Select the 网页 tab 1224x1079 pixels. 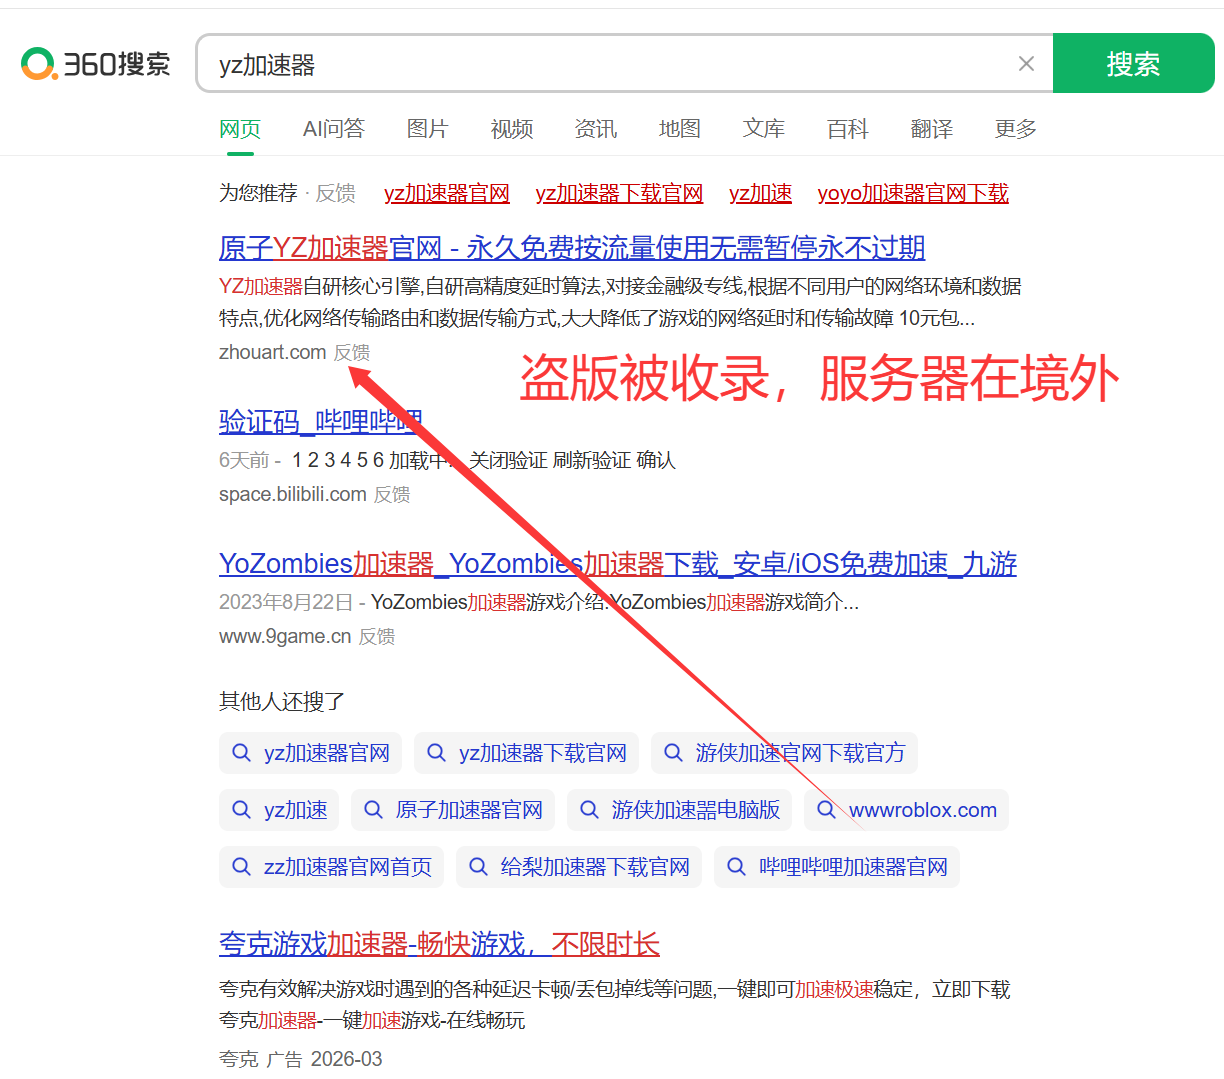pyautogui.click(x=240, y=129)
